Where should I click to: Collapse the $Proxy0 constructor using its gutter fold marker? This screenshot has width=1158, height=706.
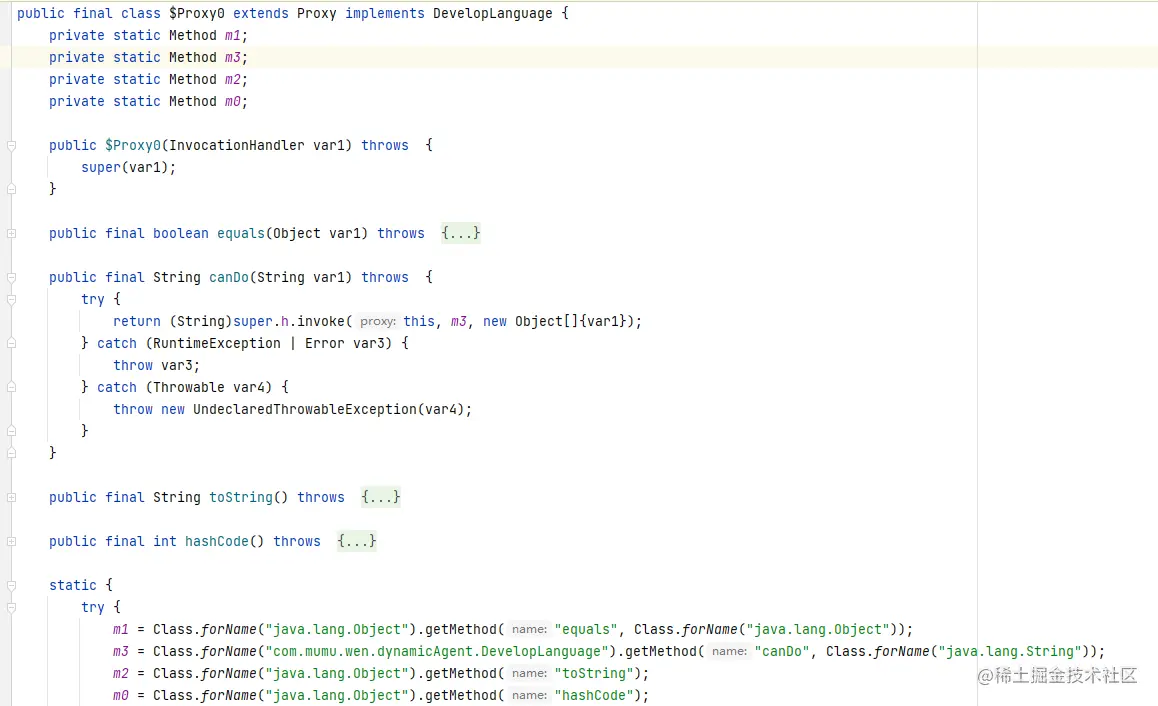[x=11, y=145]
